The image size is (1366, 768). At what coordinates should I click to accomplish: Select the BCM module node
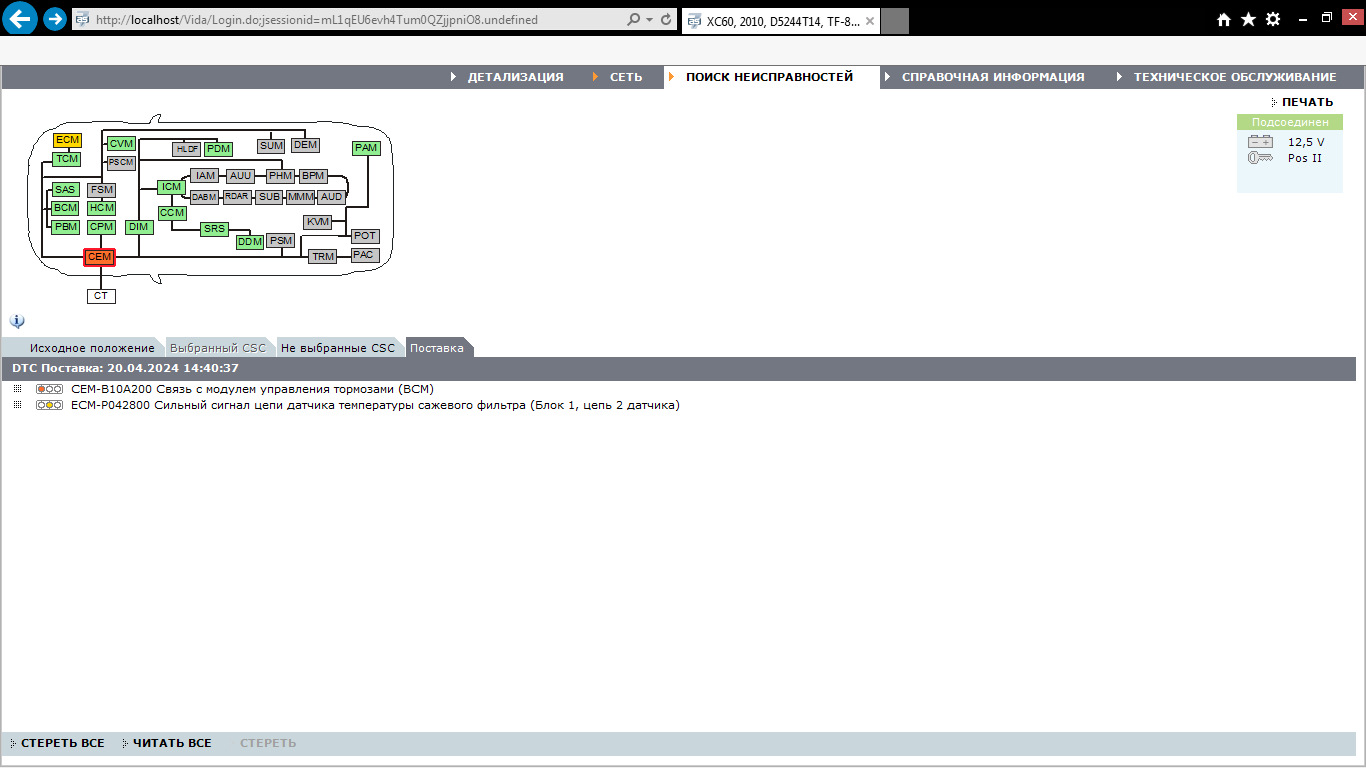coord(65,208)
